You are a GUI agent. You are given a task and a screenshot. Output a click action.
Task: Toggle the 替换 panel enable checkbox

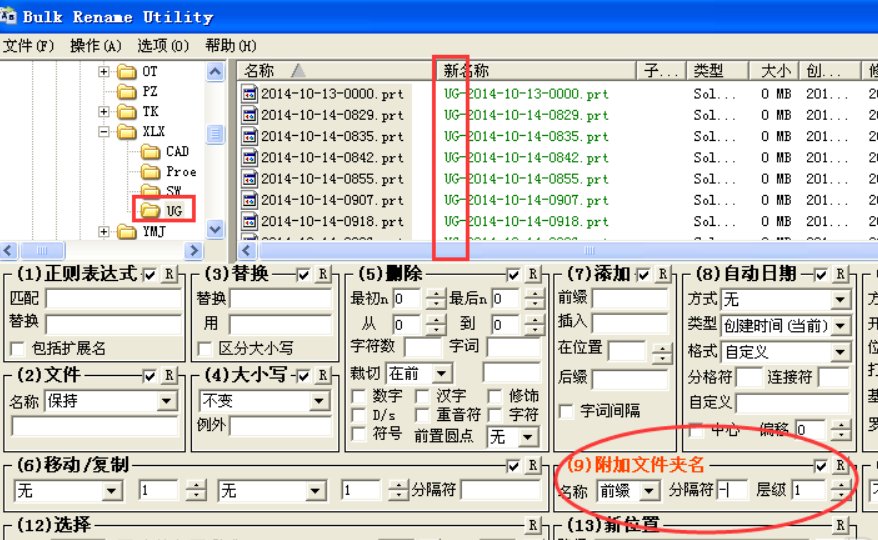click(x=303, y=274)
